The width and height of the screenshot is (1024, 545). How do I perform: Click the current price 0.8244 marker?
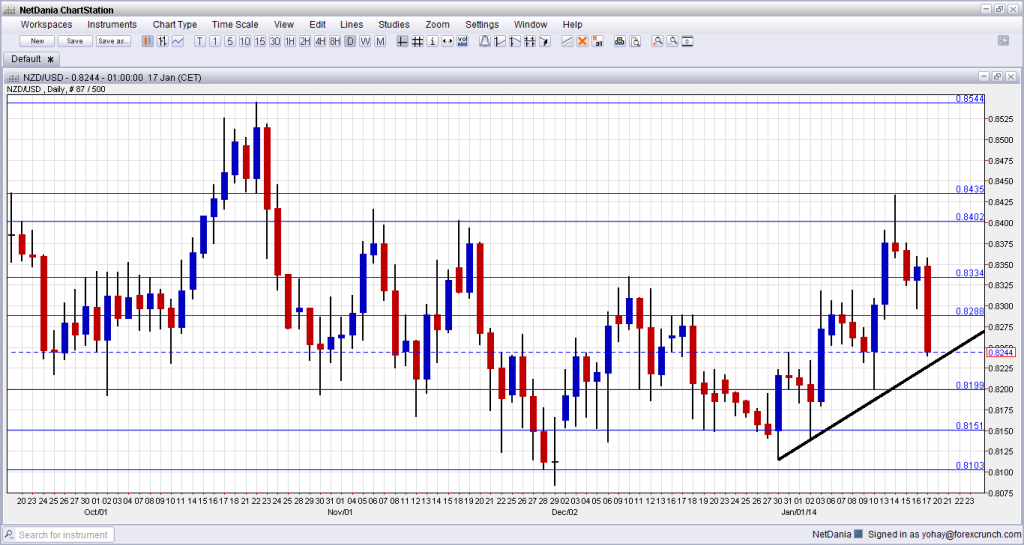1000,352
